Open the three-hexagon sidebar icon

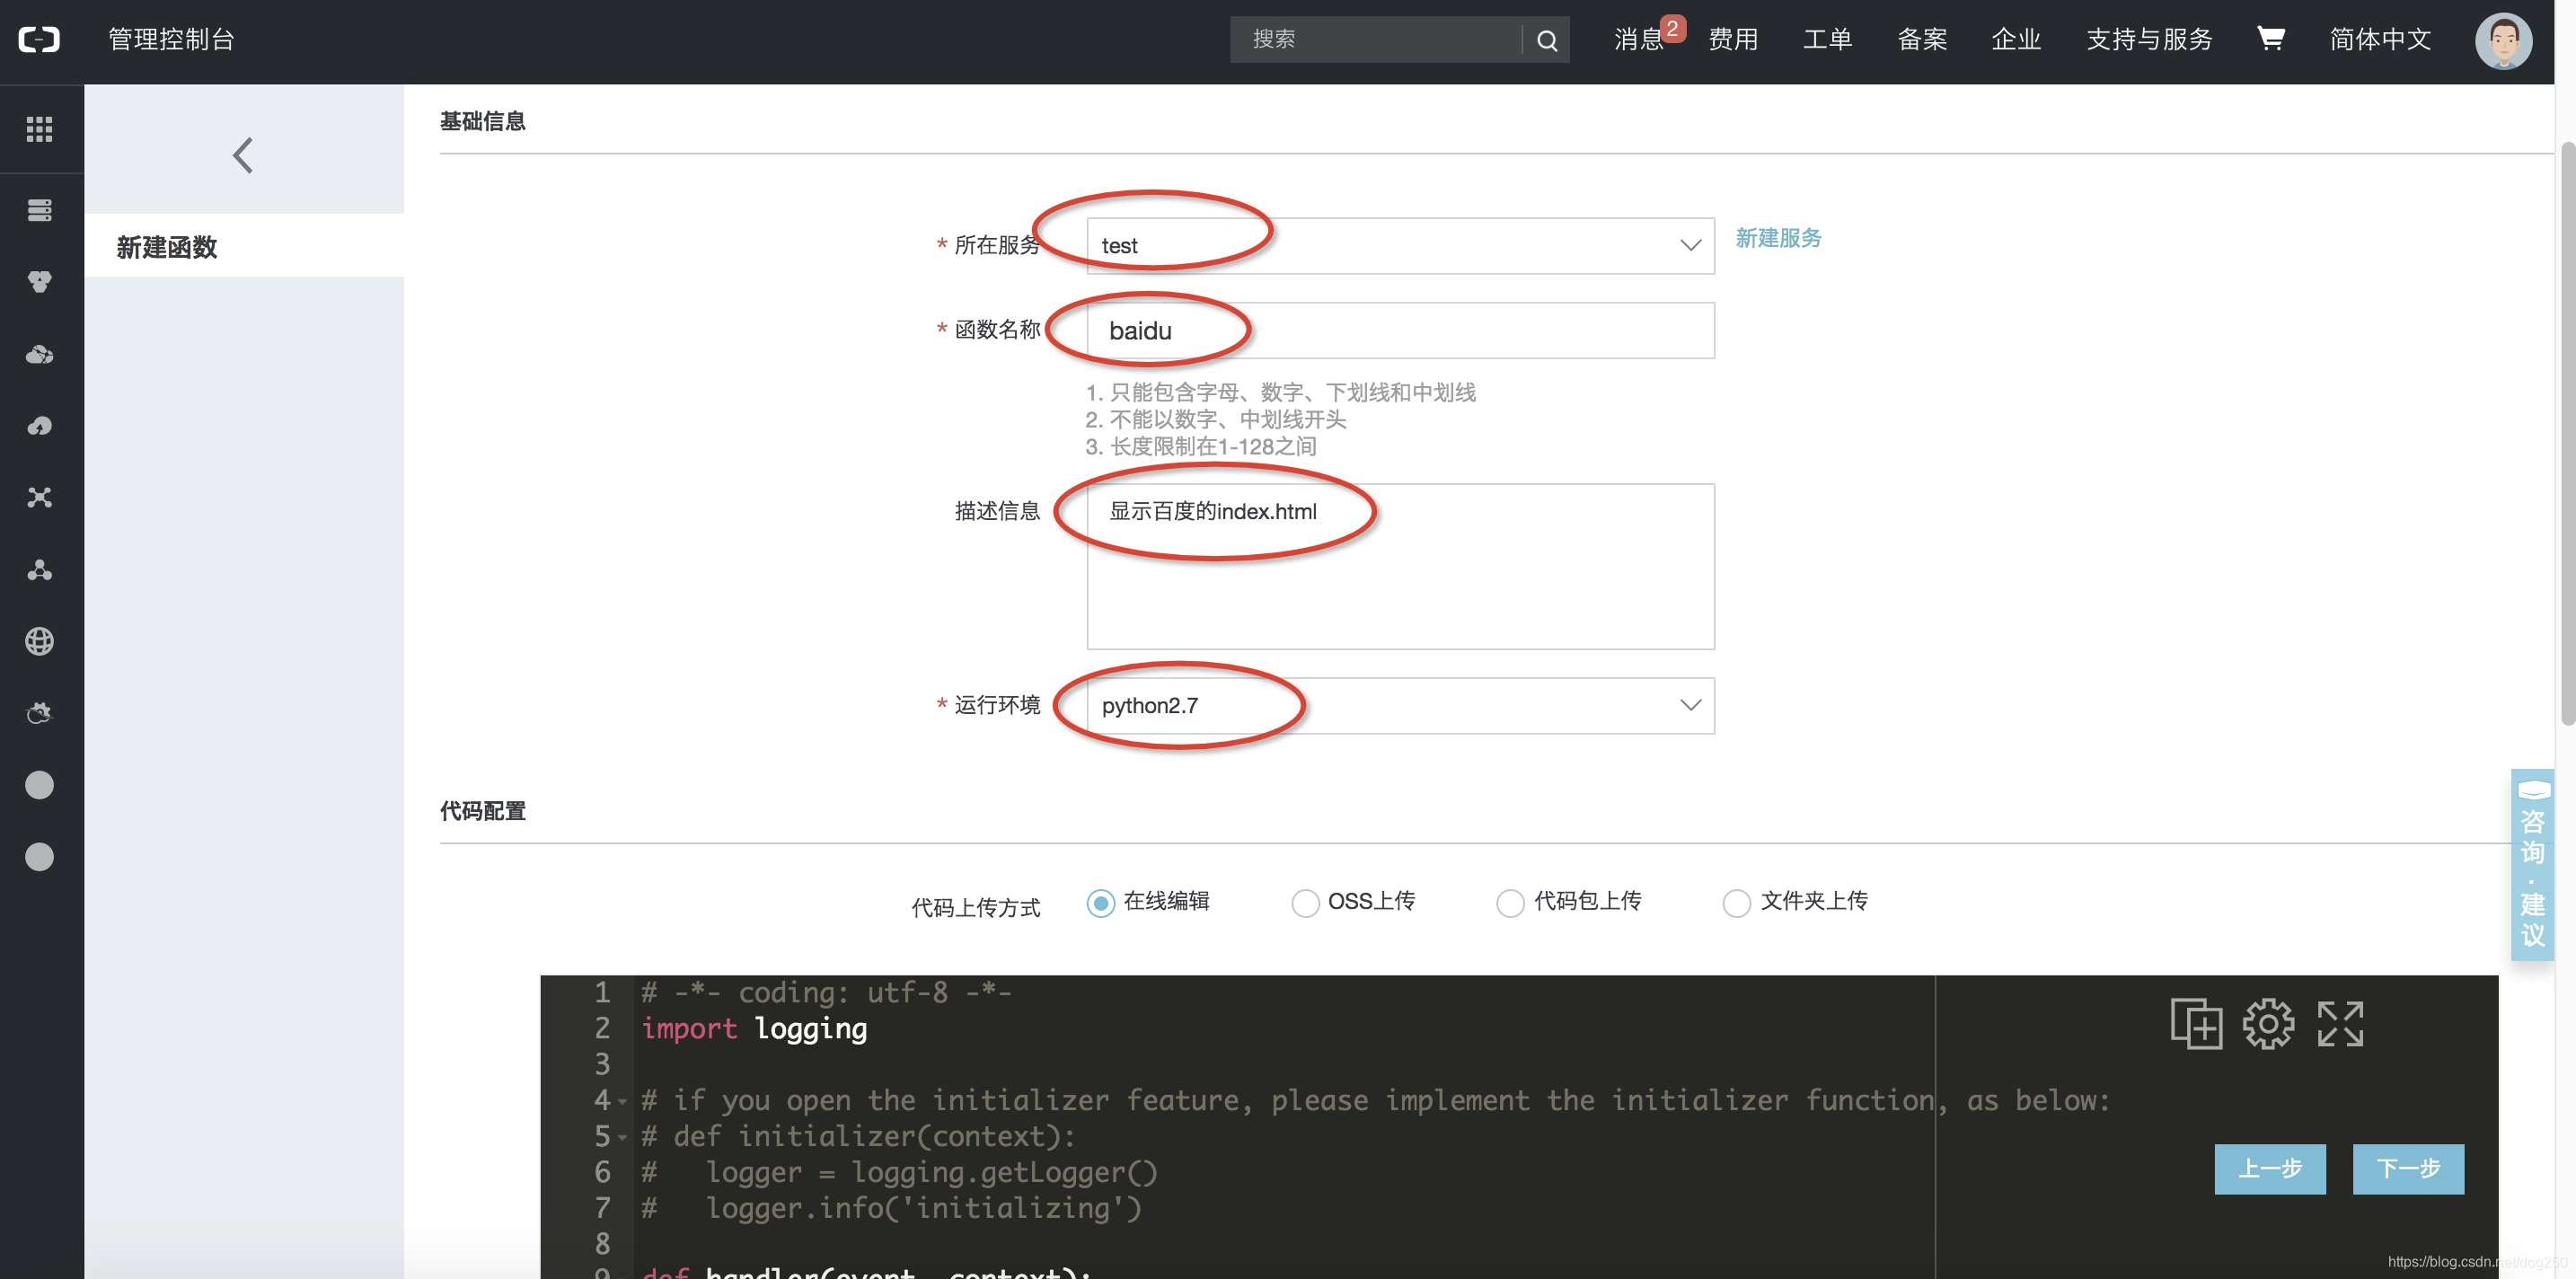click(x=39, y=282)
